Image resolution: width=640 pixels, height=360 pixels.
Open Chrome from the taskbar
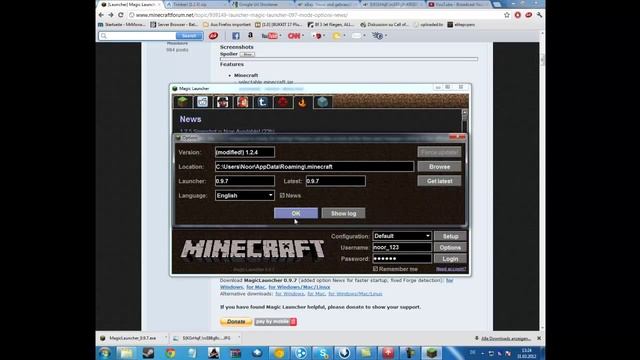coord(170,353)
